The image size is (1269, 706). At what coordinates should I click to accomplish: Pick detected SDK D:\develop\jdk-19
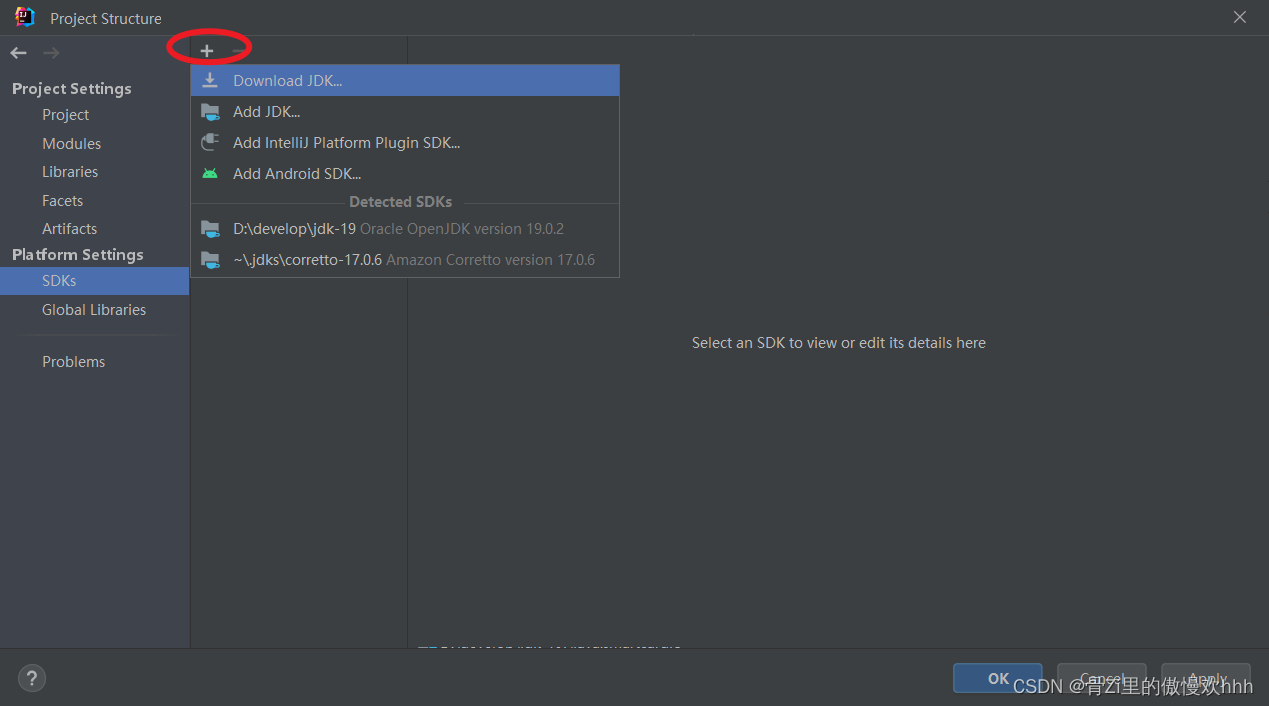pyautogui.click(x=405, y=229)
